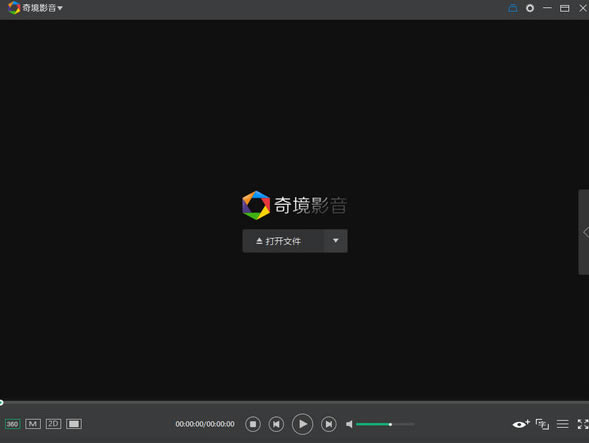The width and height of the screenshot is (589, 443).
Task: Enter fullscreen mode
Action: point(583,424)
